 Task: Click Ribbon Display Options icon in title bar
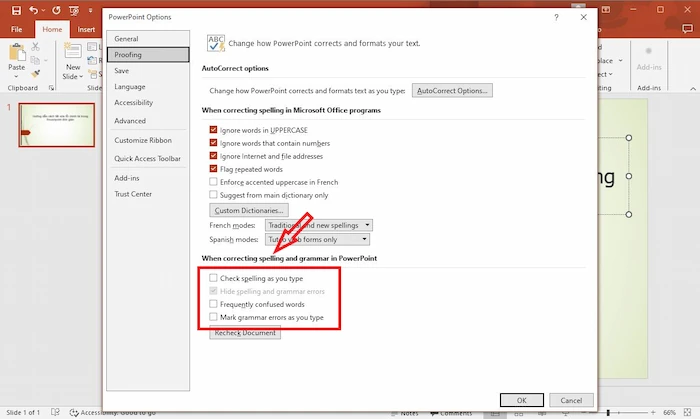(x=606, y=9)
